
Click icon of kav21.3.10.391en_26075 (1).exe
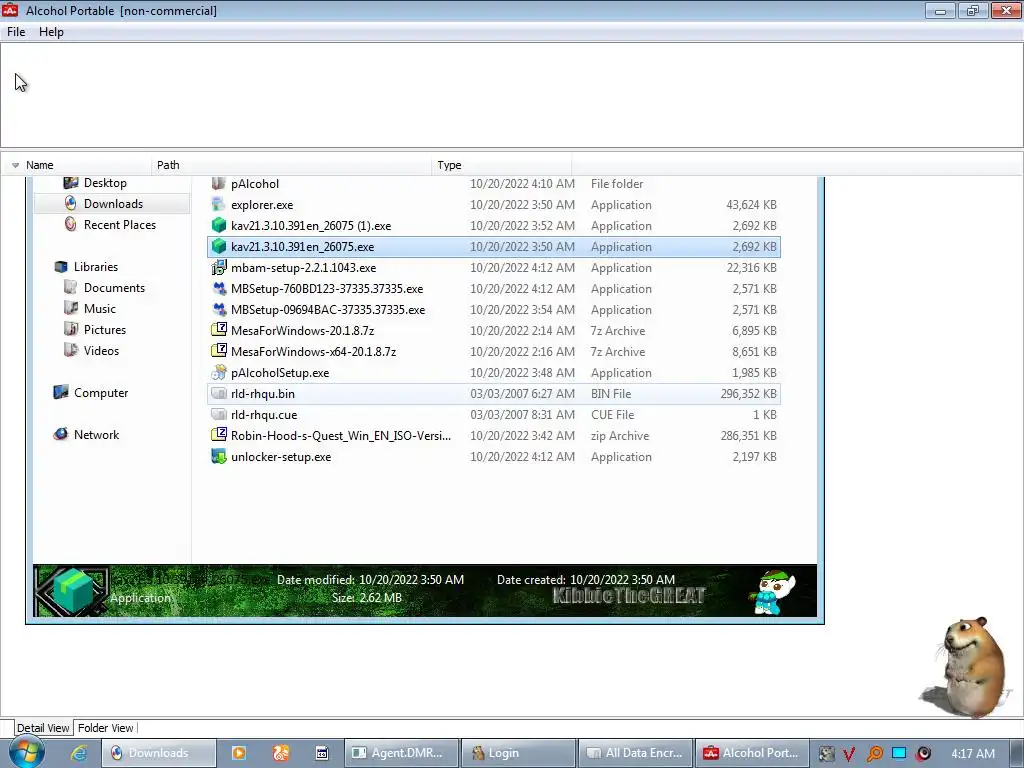tap(219, 225)
